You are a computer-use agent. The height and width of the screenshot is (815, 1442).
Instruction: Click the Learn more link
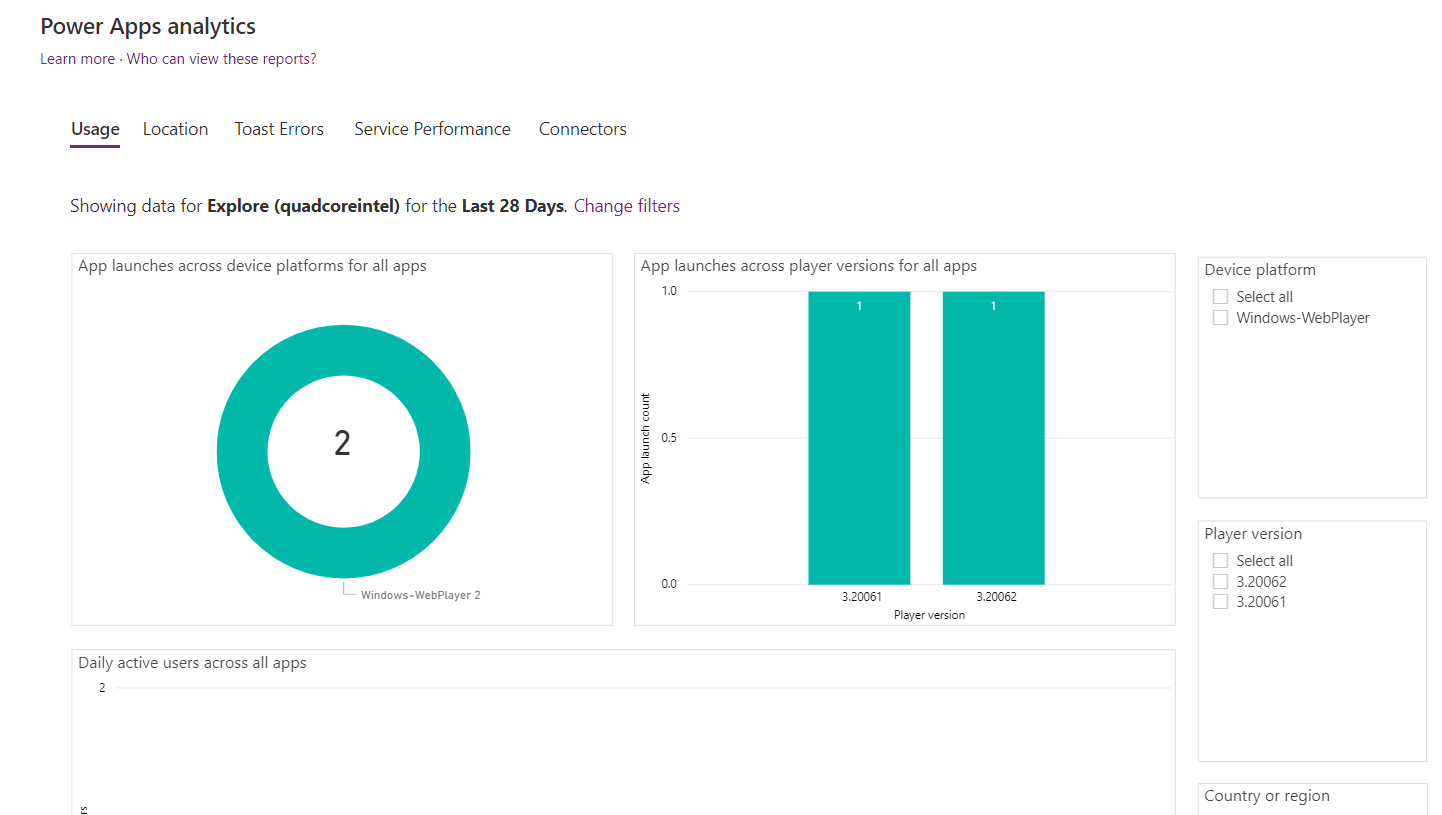[77, 58]
